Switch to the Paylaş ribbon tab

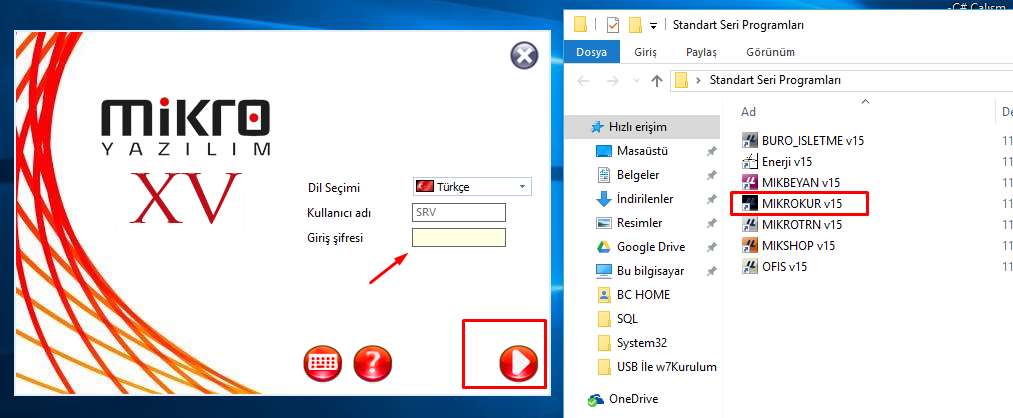[702, 52]
